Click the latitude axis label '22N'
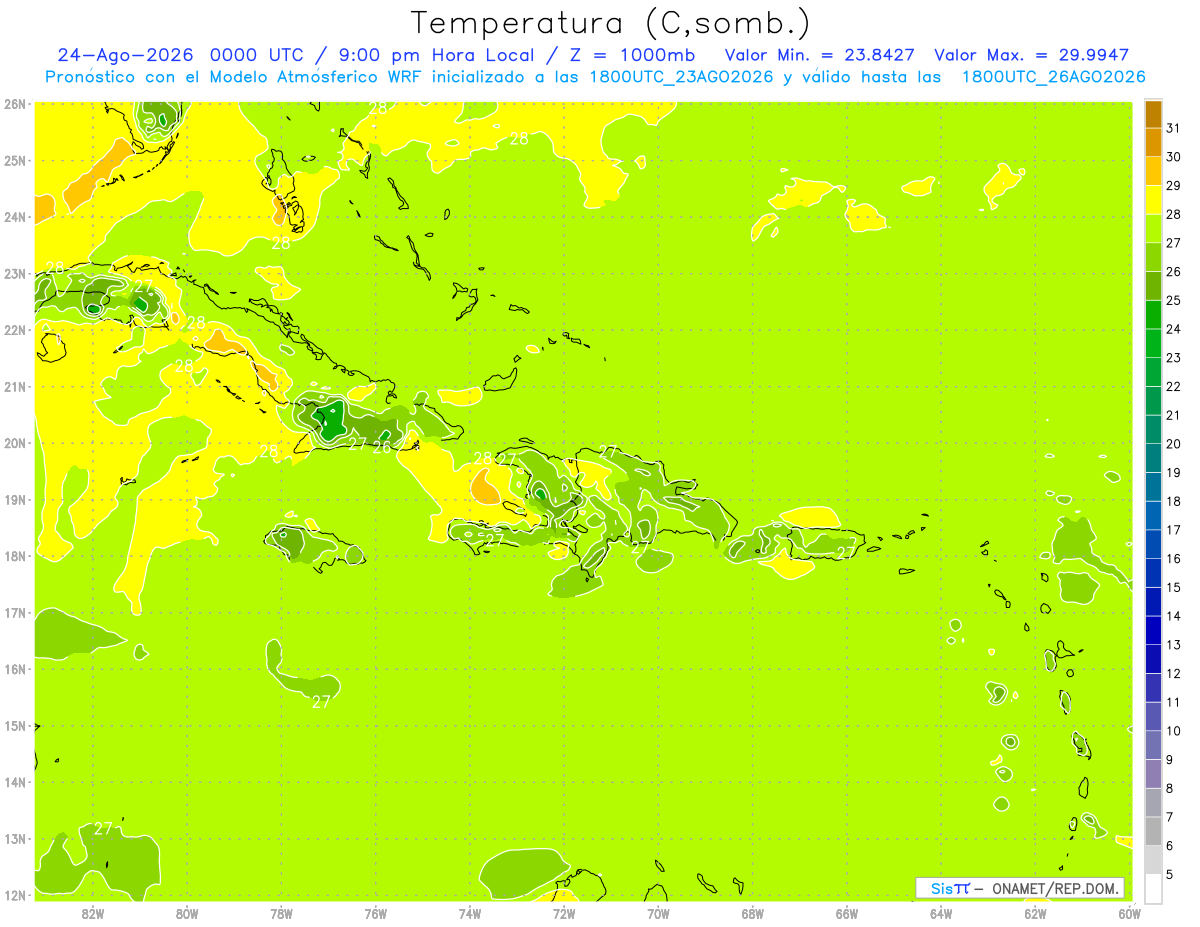 15,330
